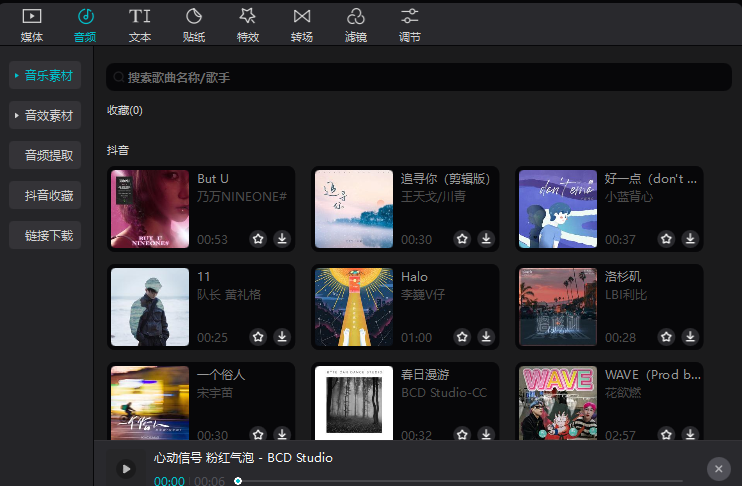This screenshot has width=742, height=486.
Task: Click the artist name 小蓝背心
Action: (629, 197)
